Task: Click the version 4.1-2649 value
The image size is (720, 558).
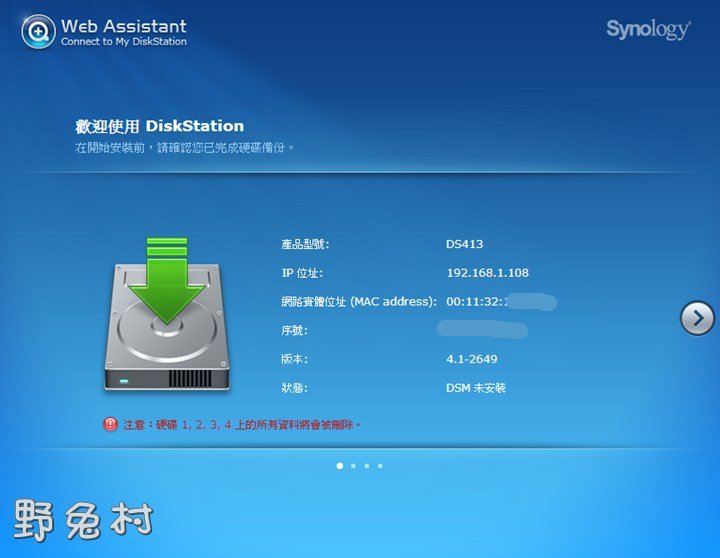Action: pyautogui.click(x=472, y=359)
